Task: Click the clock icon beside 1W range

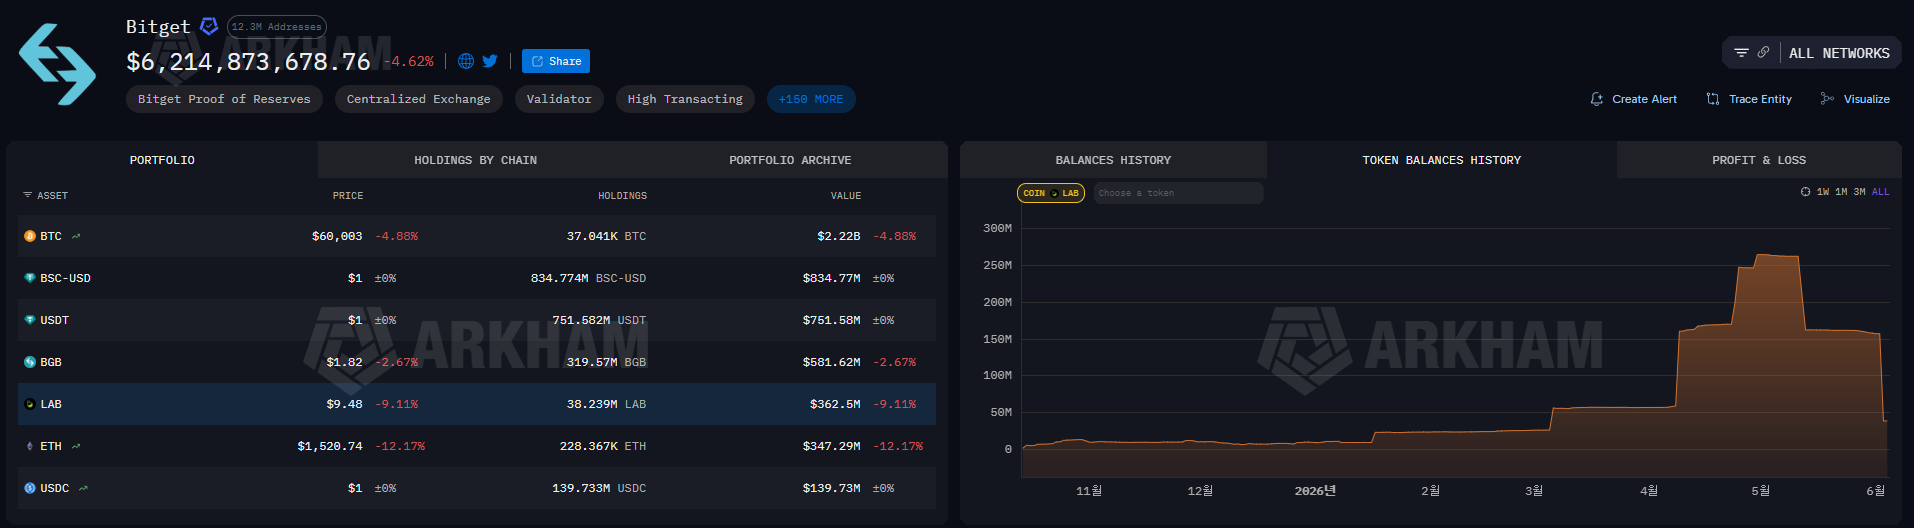Action: pos(1805,192)
